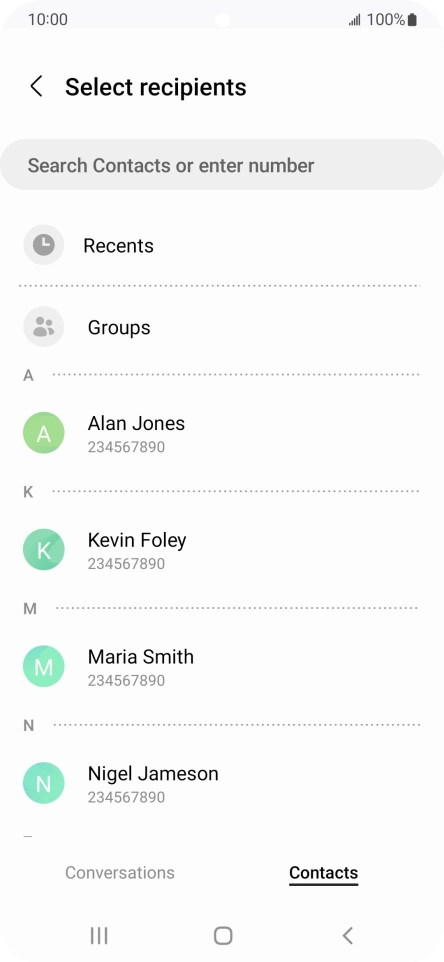Screen dimensions: 444x962
Task: Choose the Nigel Jameson contact name
Action: coord(153,774)
